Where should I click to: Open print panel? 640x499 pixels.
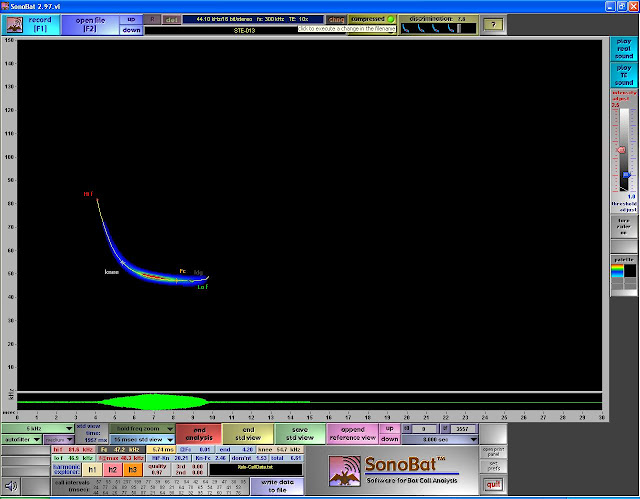[x=493, y=452]
